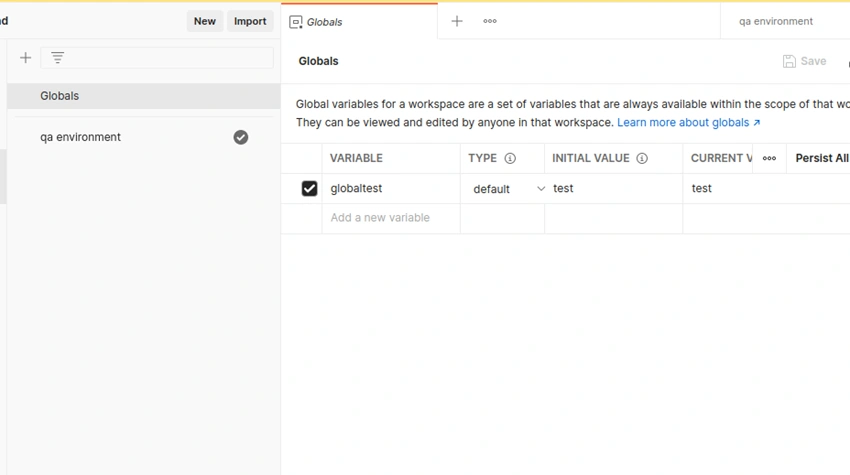Open the qa environment selector dropdown
The height and width of the screenshot is (475, 850).
[785, 21]
